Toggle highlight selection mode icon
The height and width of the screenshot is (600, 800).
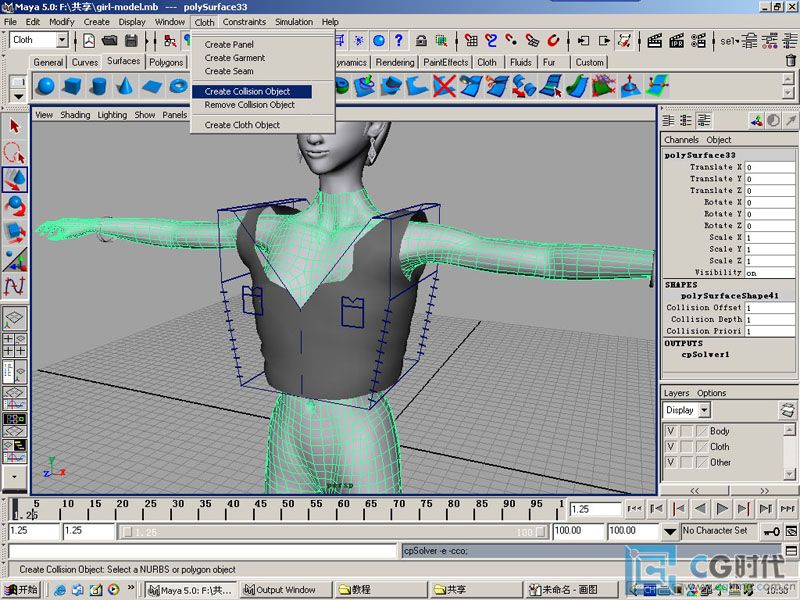[441, 40]
